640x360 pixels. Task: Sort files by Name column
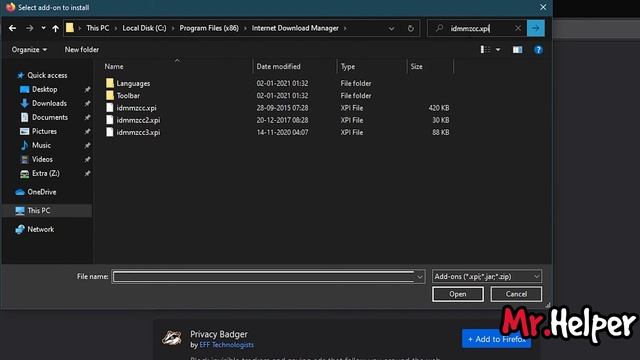(x=114, y=67)
